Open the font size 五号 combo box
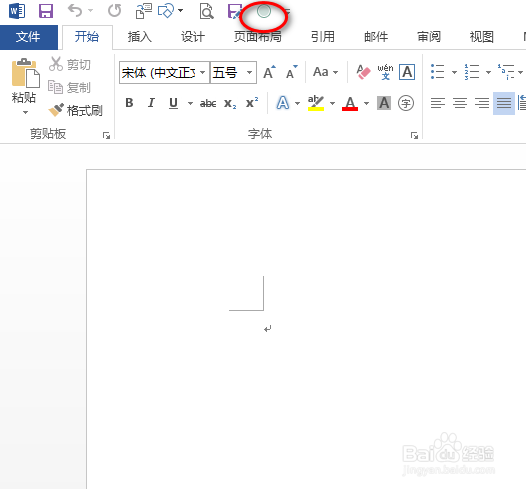526x489 pixels. [233, 72]
